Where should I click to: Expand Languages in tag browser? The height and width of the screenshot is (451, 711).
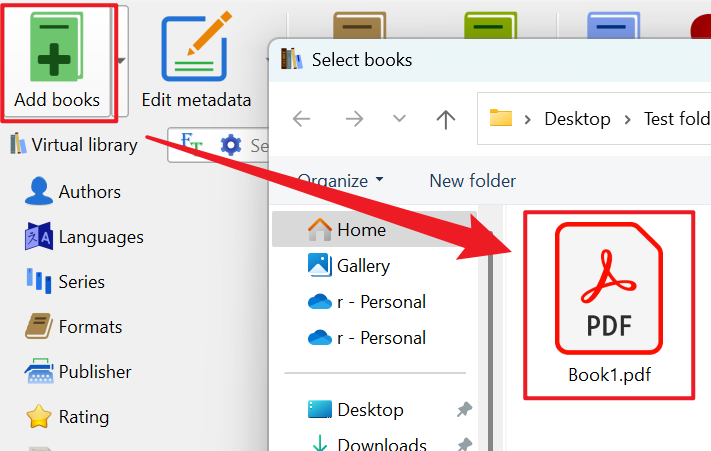(x=84, y=237)
